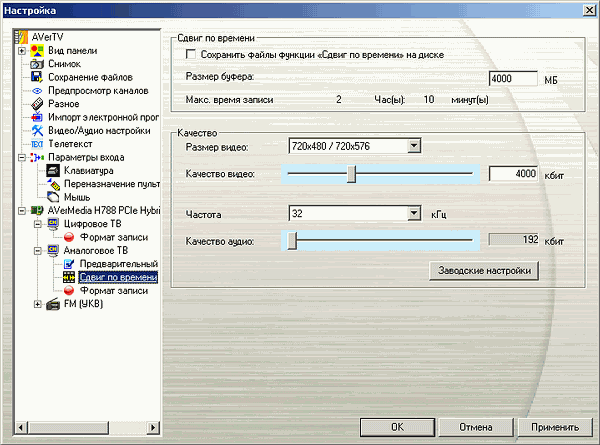600x445 pixels.
Task: Click the Видео/Аудио настройки tools icon
Action: (x=37, y=130)
